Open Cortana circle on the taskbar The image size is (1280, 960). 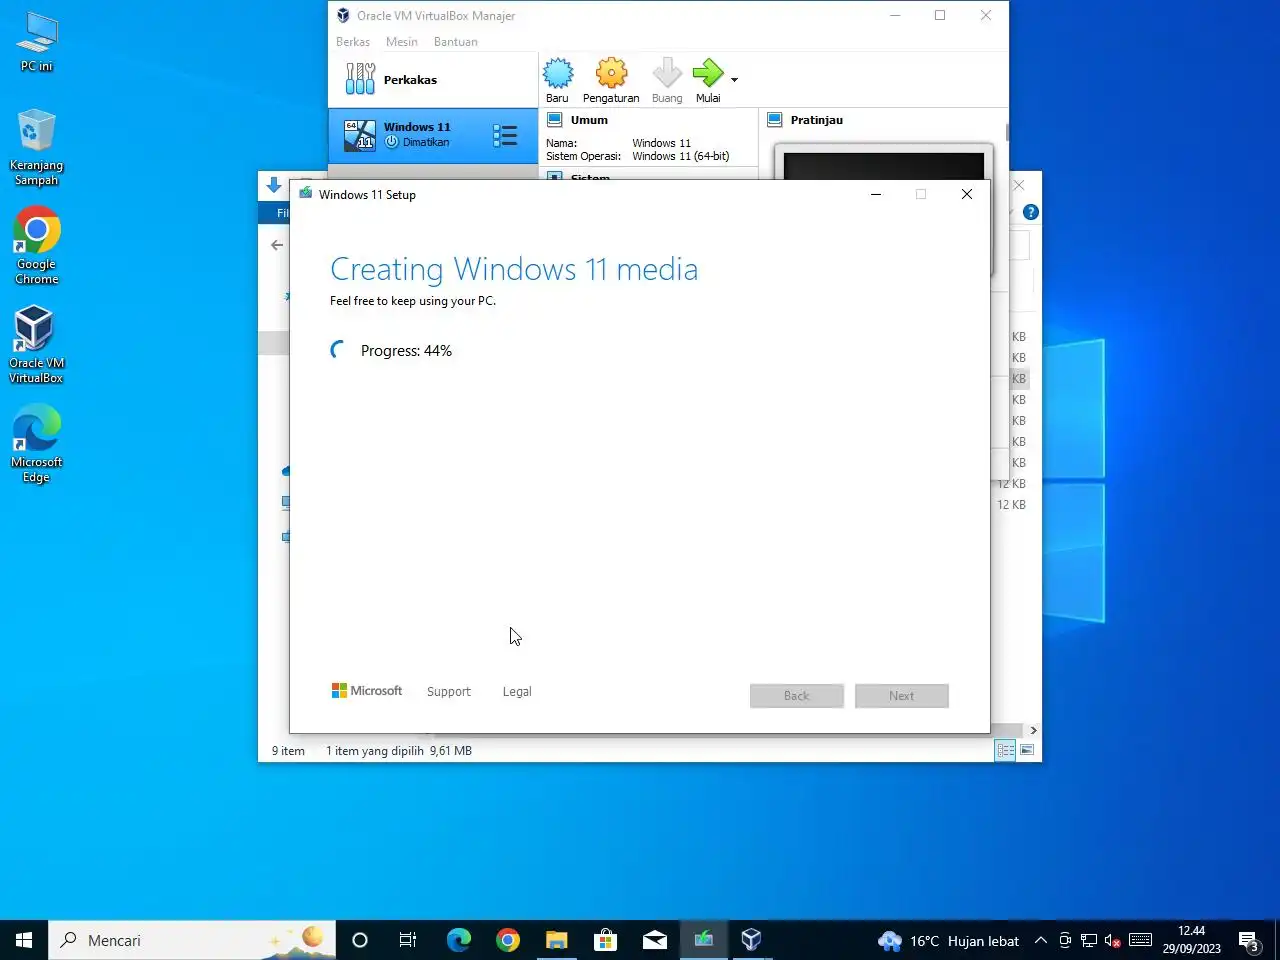pyautogui.click(x=360, y=940)
